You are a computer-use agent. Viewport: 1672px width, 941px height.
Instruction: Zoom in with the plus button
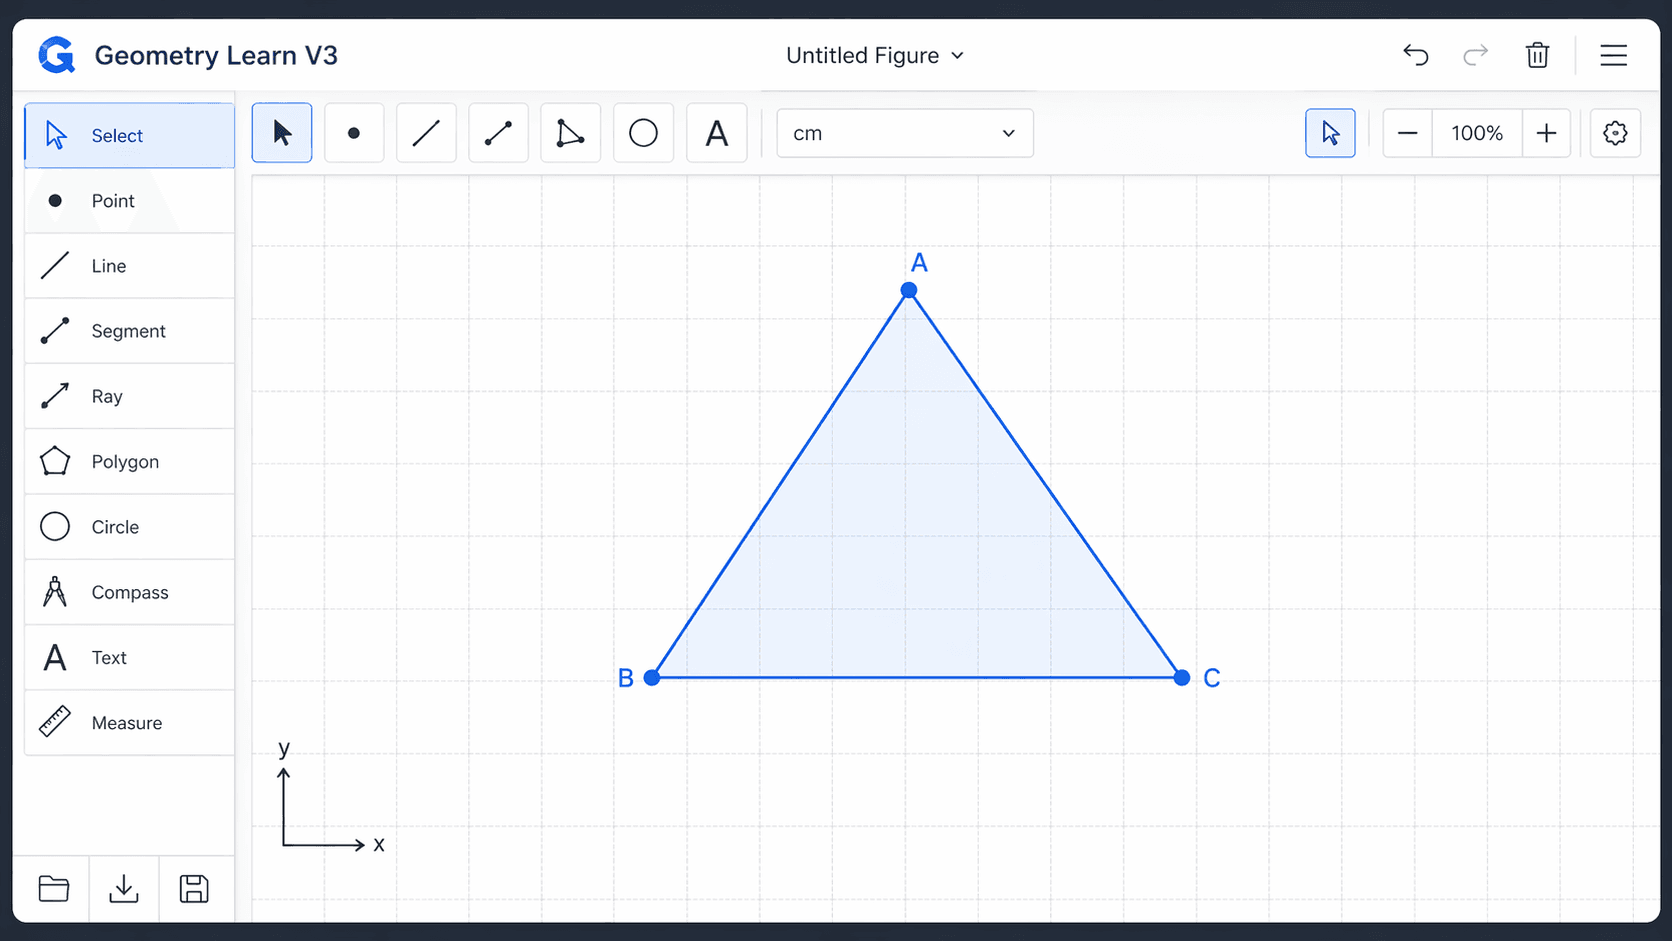coord(1546,133)
